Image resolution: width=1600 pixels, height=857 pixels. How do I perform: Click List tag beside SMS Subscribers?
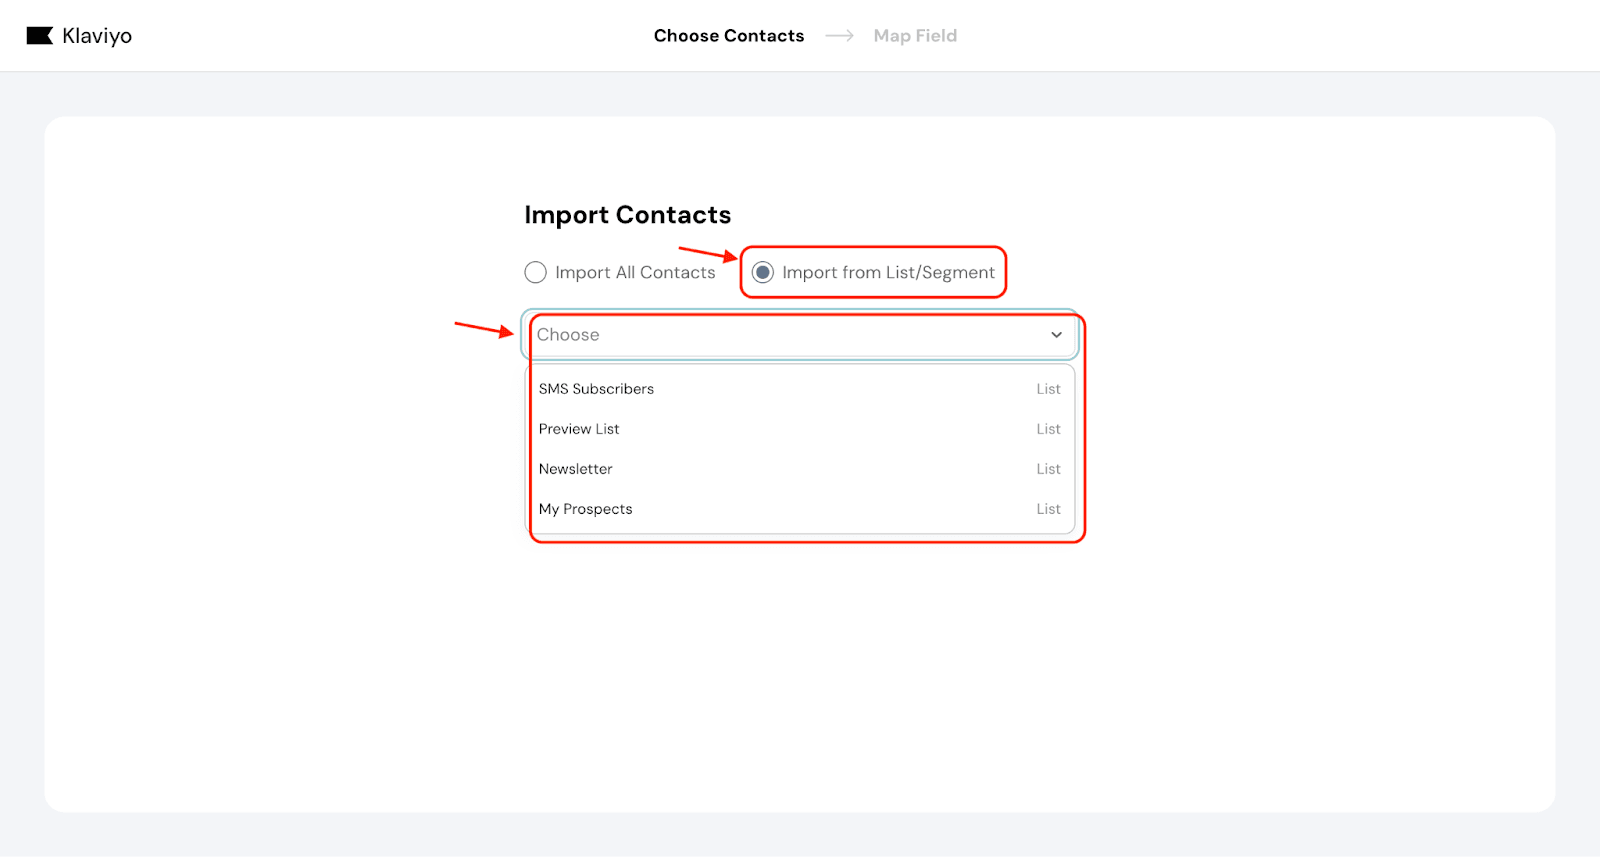[x=1048, y=389]
